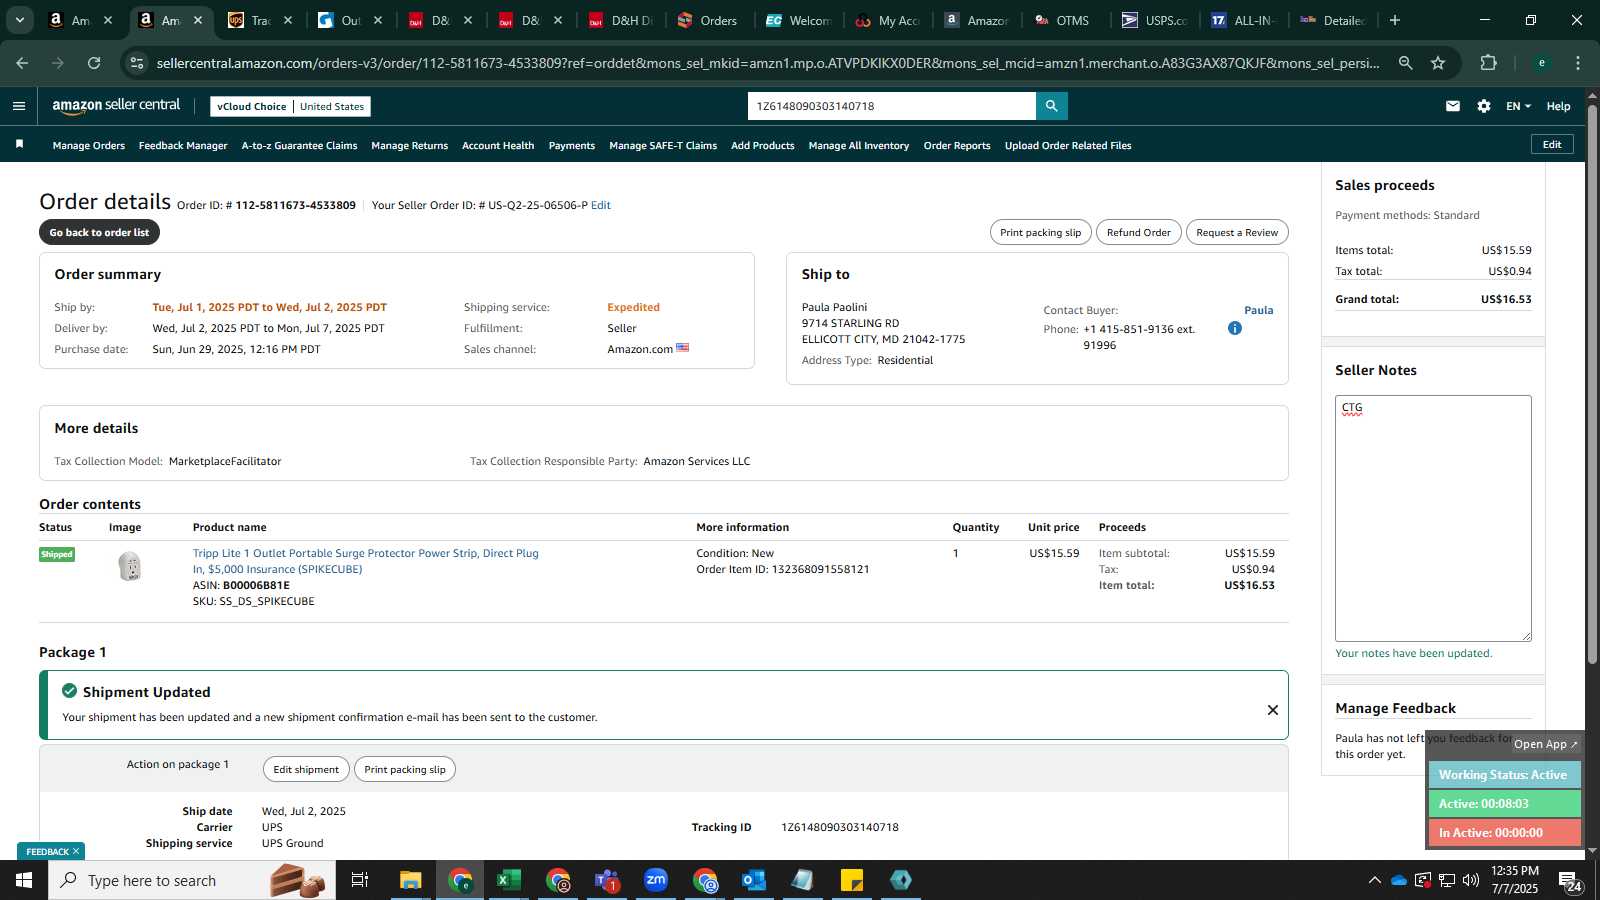View site information icon in address bar
The height and width of the screenshot is (900, 1600).
click(138, 63)
